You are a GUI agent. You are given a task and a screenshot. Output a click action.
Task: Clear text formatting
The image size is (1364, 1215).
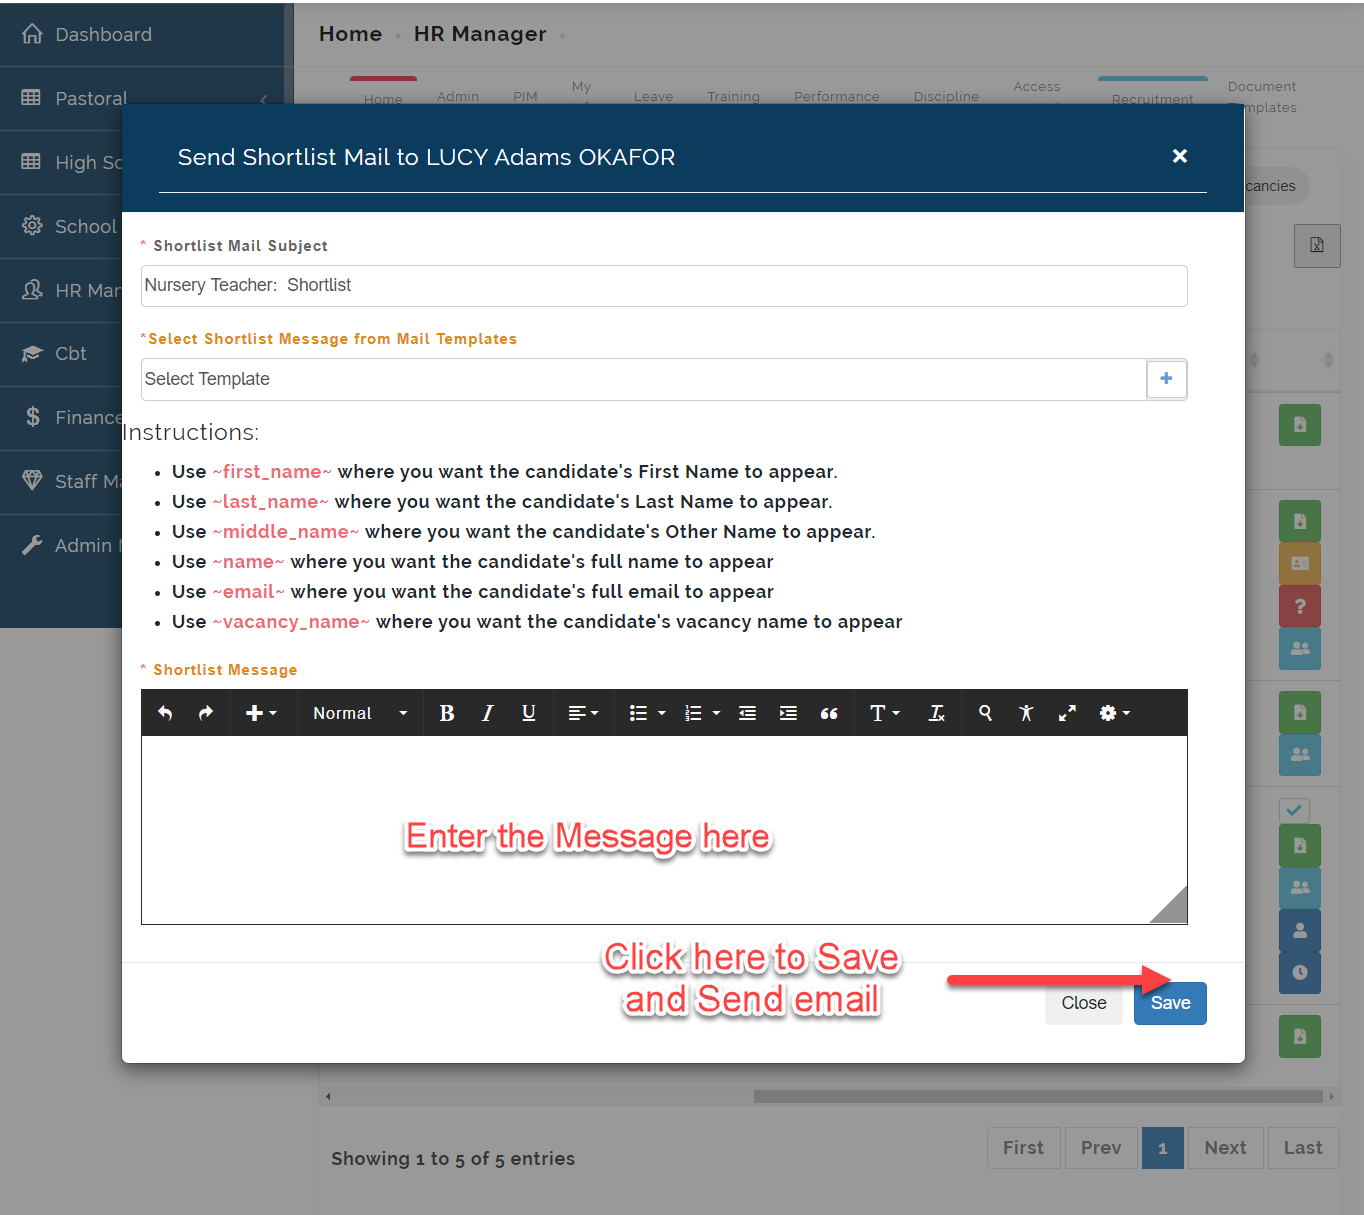click(x=937, y=713)
